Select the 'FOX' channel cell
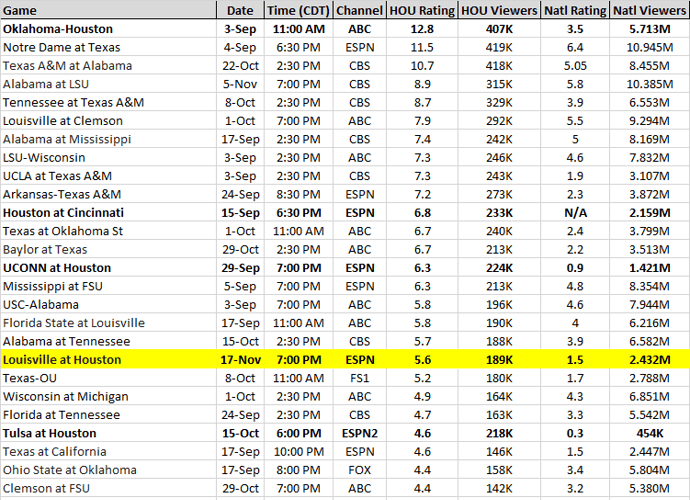The width and height of the screenshot is (690, 500). (x=360, y=470)
